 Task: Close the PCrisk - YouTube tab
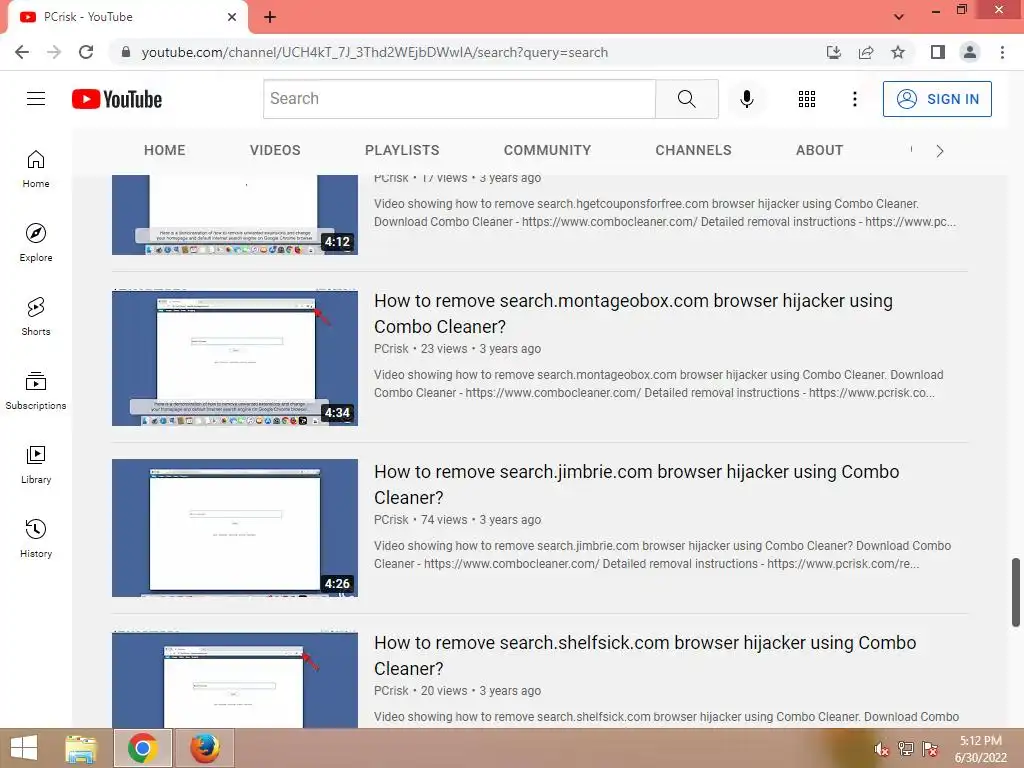[232, 17]
